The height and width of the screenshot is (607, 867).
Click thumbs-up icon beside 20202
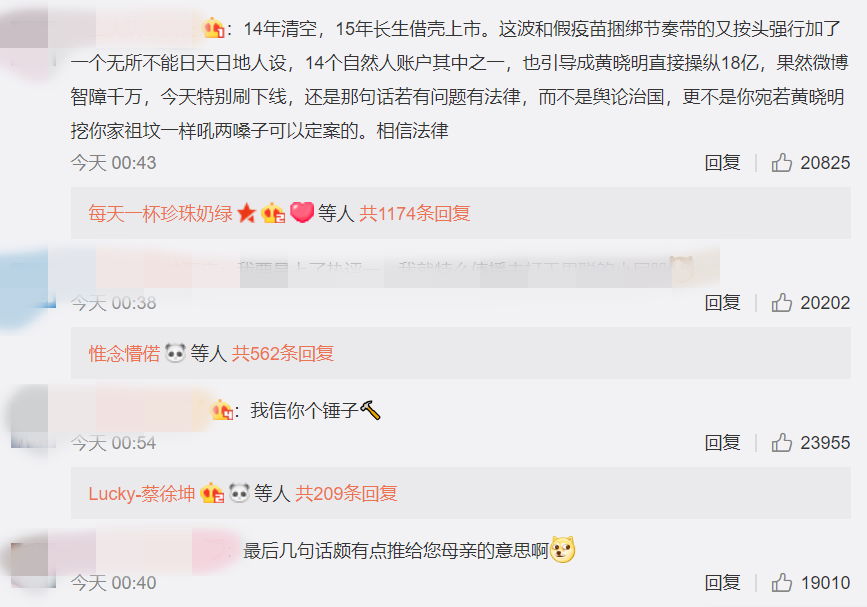click(781, 302)
